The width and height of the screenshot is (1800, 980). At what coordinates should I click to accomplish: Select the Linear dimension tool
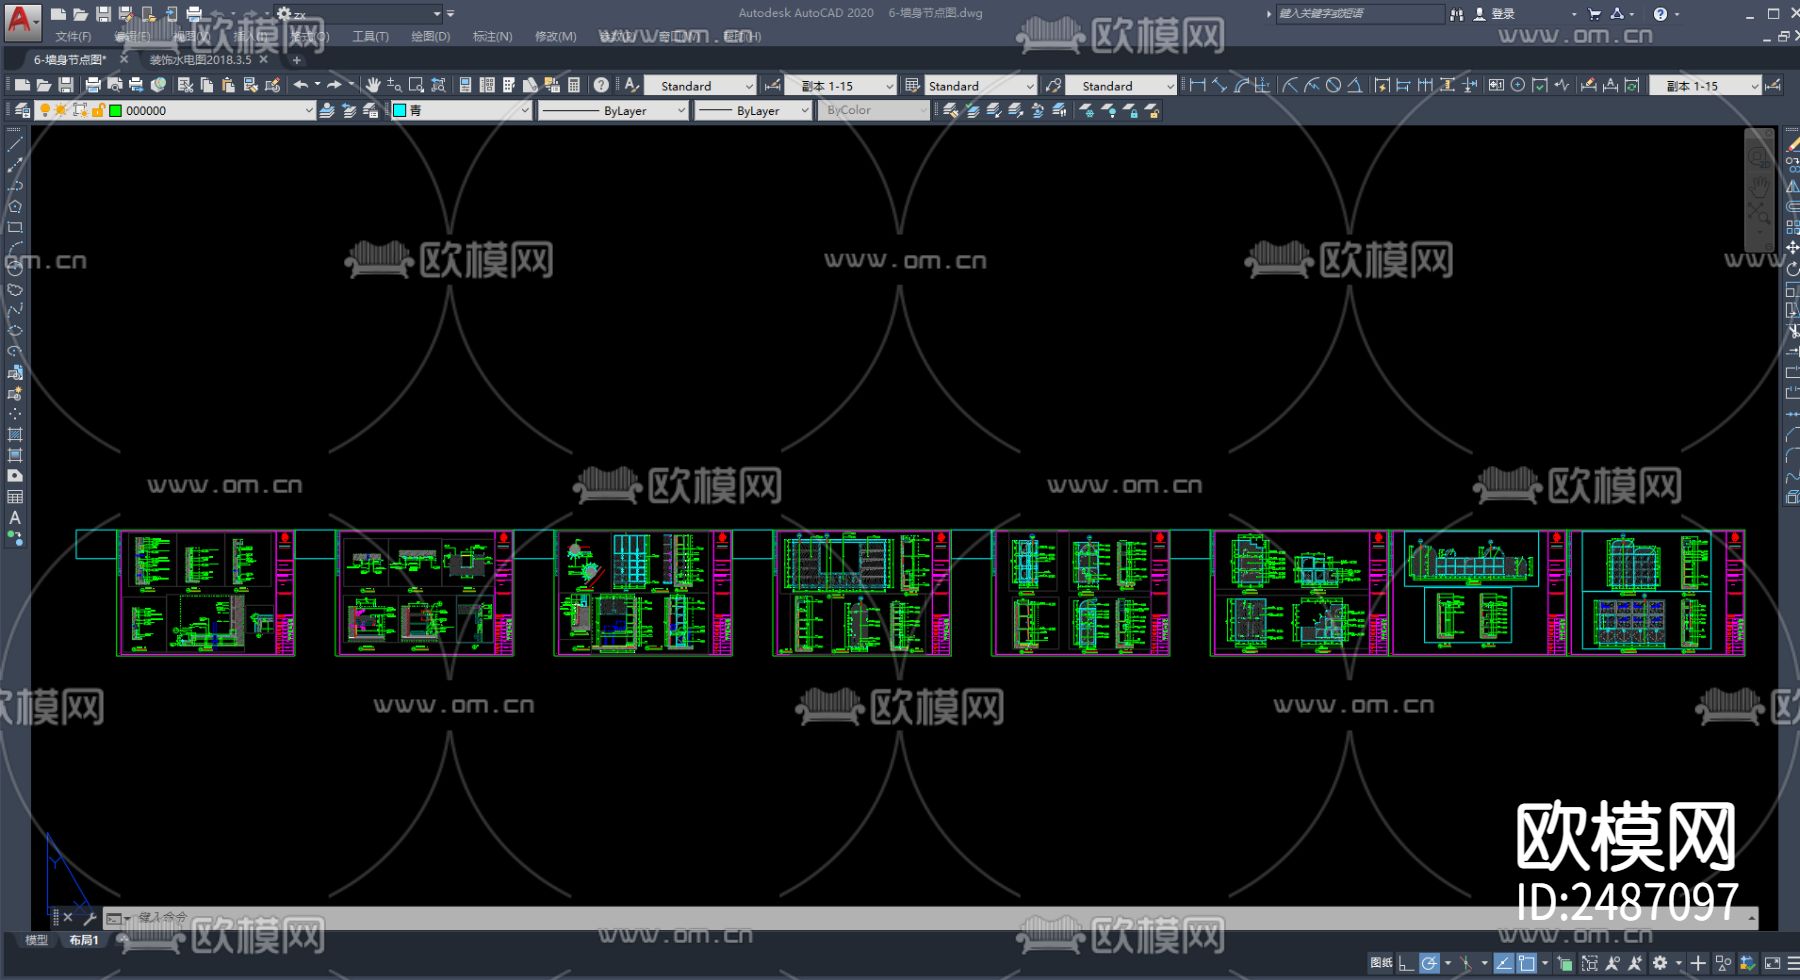tap(1197, 86)
